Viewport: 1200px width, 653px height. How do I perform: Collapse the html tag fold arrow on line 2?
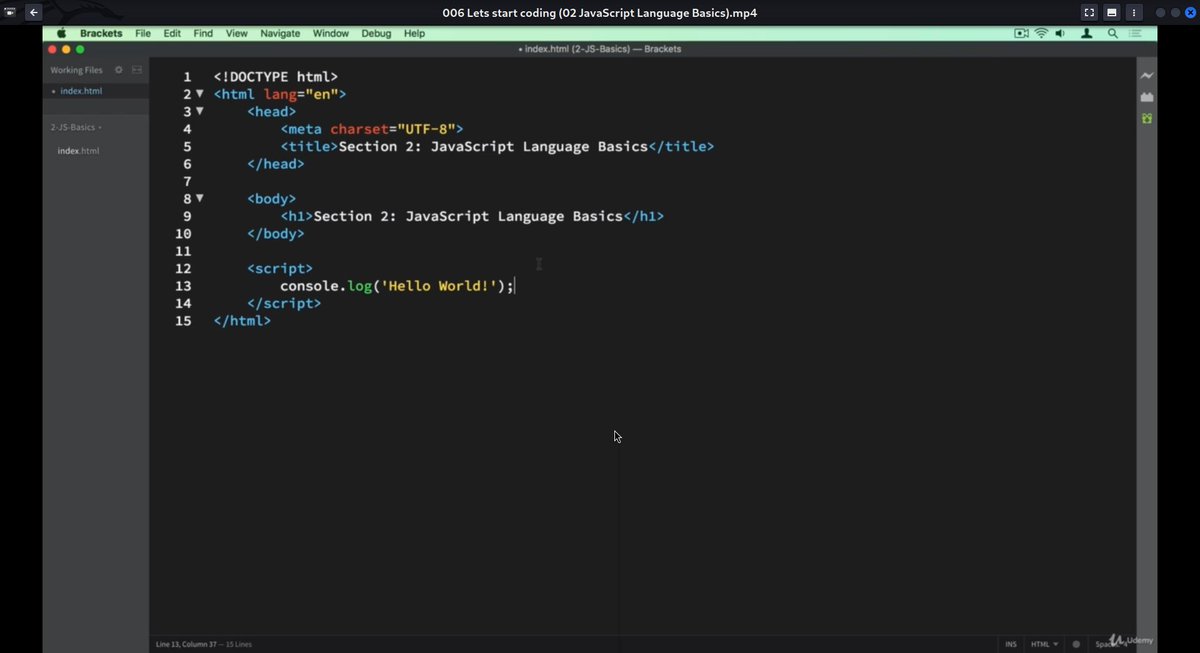click(x=200, y=93)
